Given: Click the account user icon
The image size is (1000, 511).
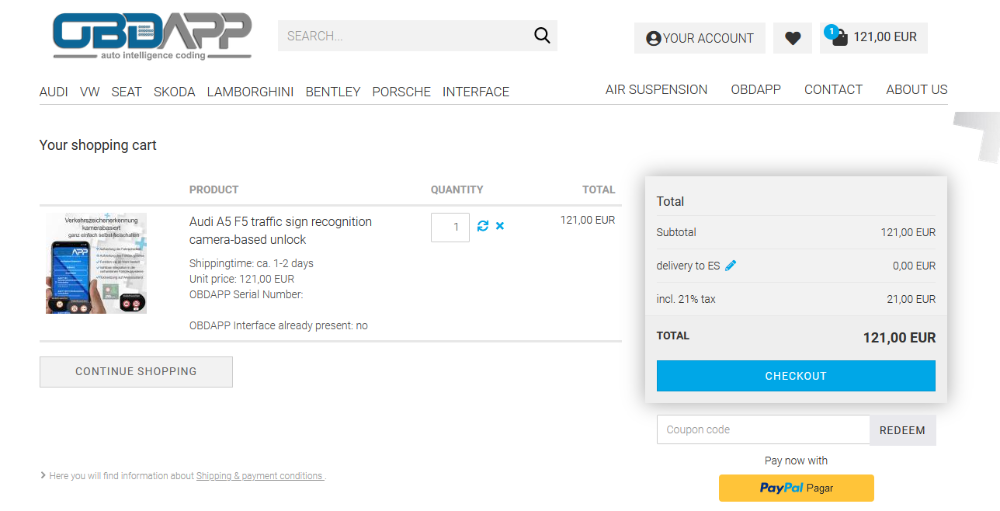Looking at the screenshot, I should click(x=653, y=38).
